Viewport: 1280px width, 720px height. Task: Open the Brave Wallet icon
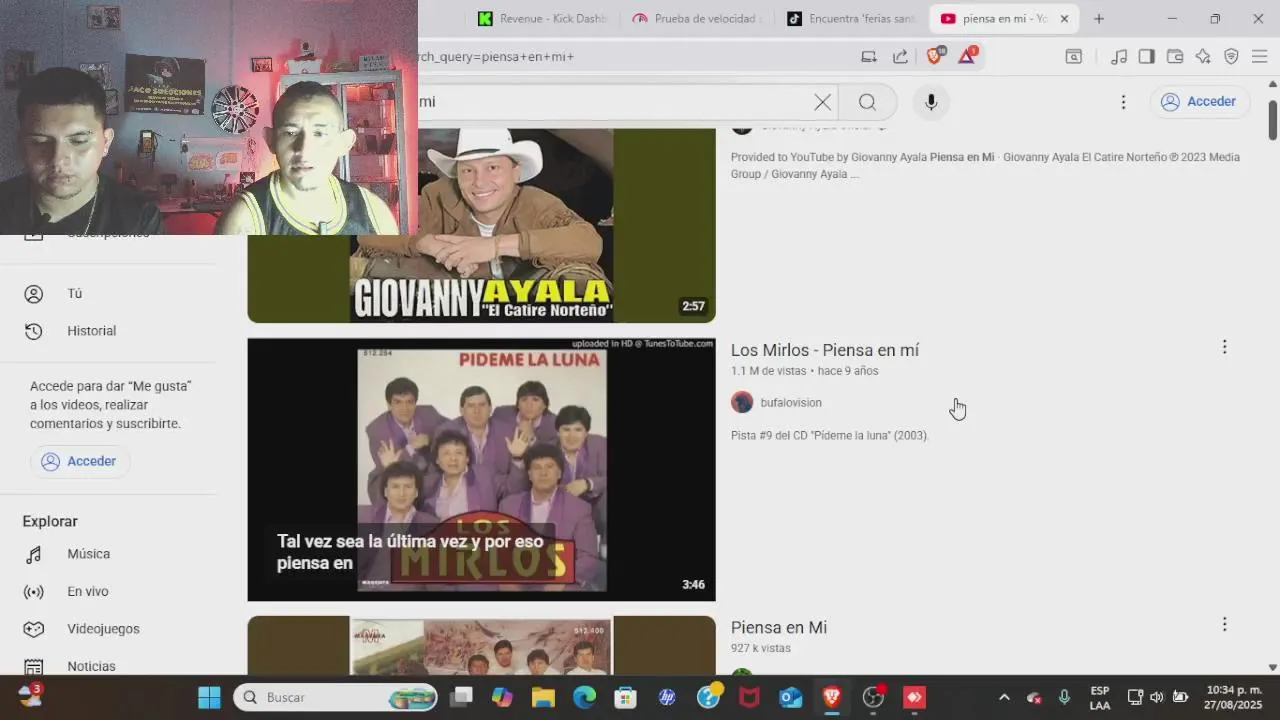1175,57
